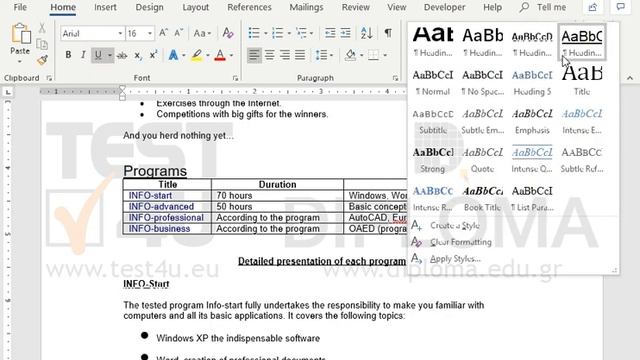This screenshot has height=360, width=640.
Task: Click the INFO-professional table link
Action: click(x=166, y=218)
